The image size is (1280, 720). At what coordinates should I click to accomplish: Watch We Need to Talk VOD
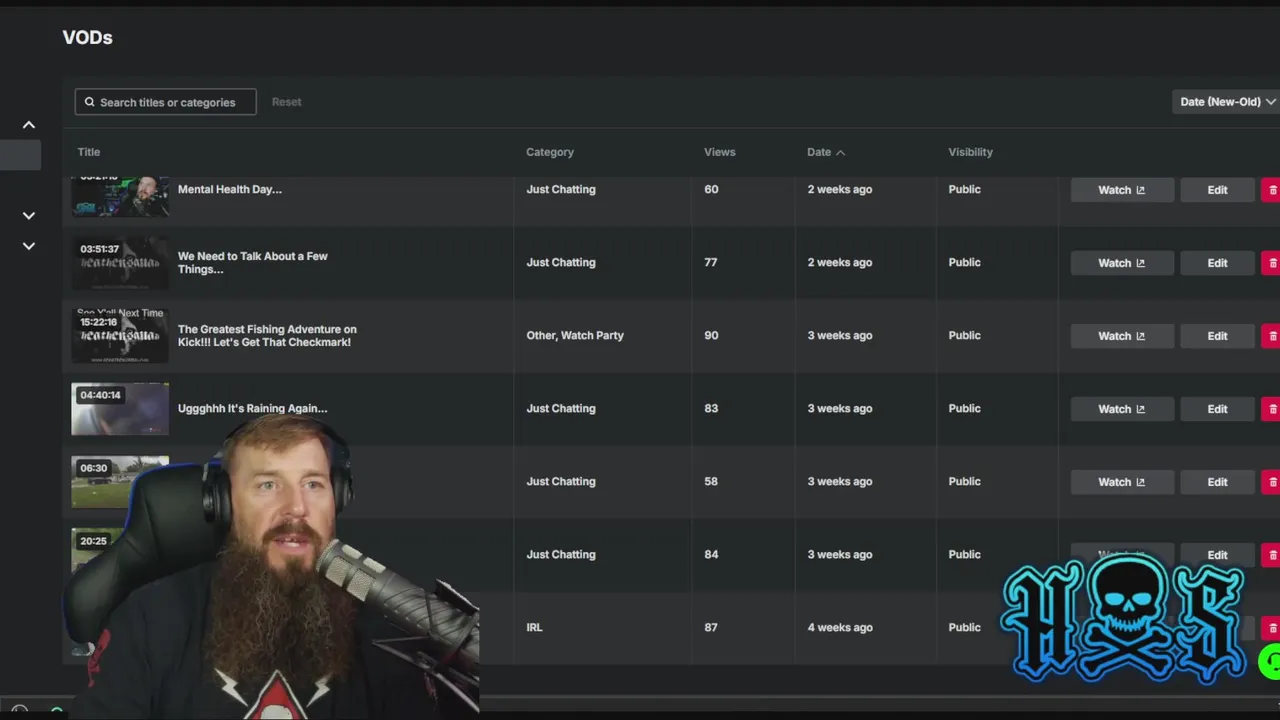coord(1122,263)
